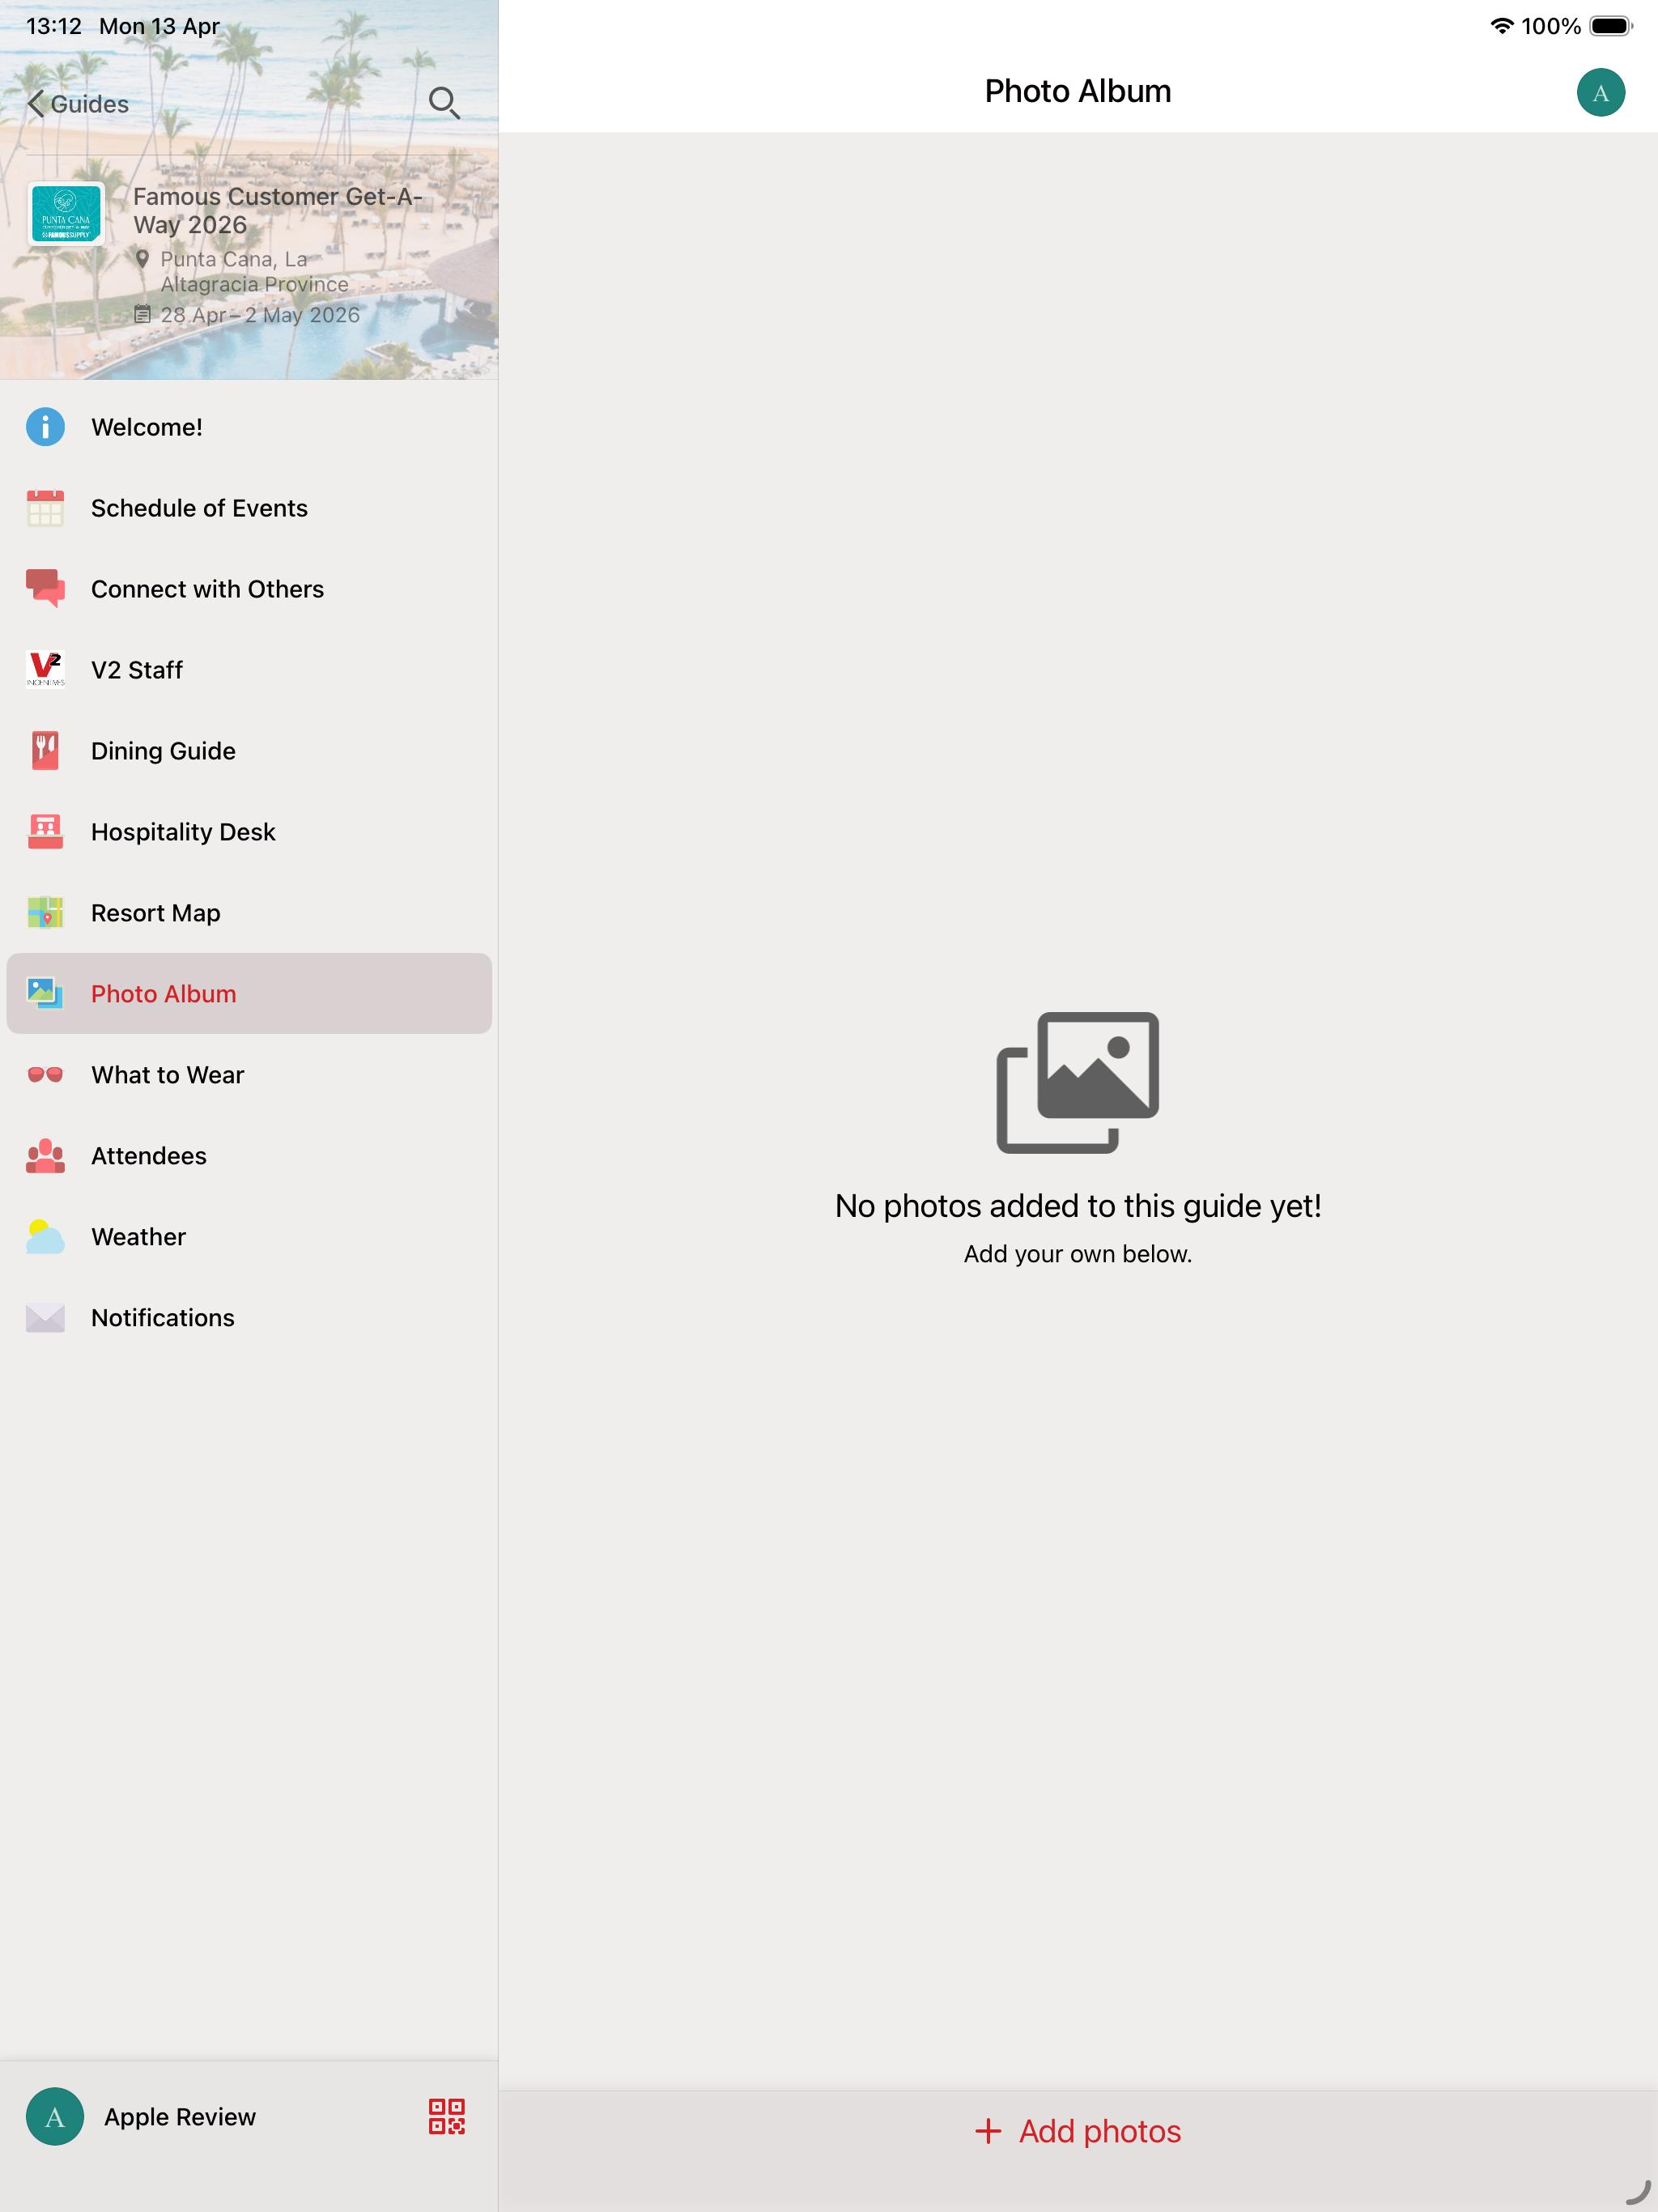
Task: Click the plus icon beside Add photos
Action: pos(988,2131)
